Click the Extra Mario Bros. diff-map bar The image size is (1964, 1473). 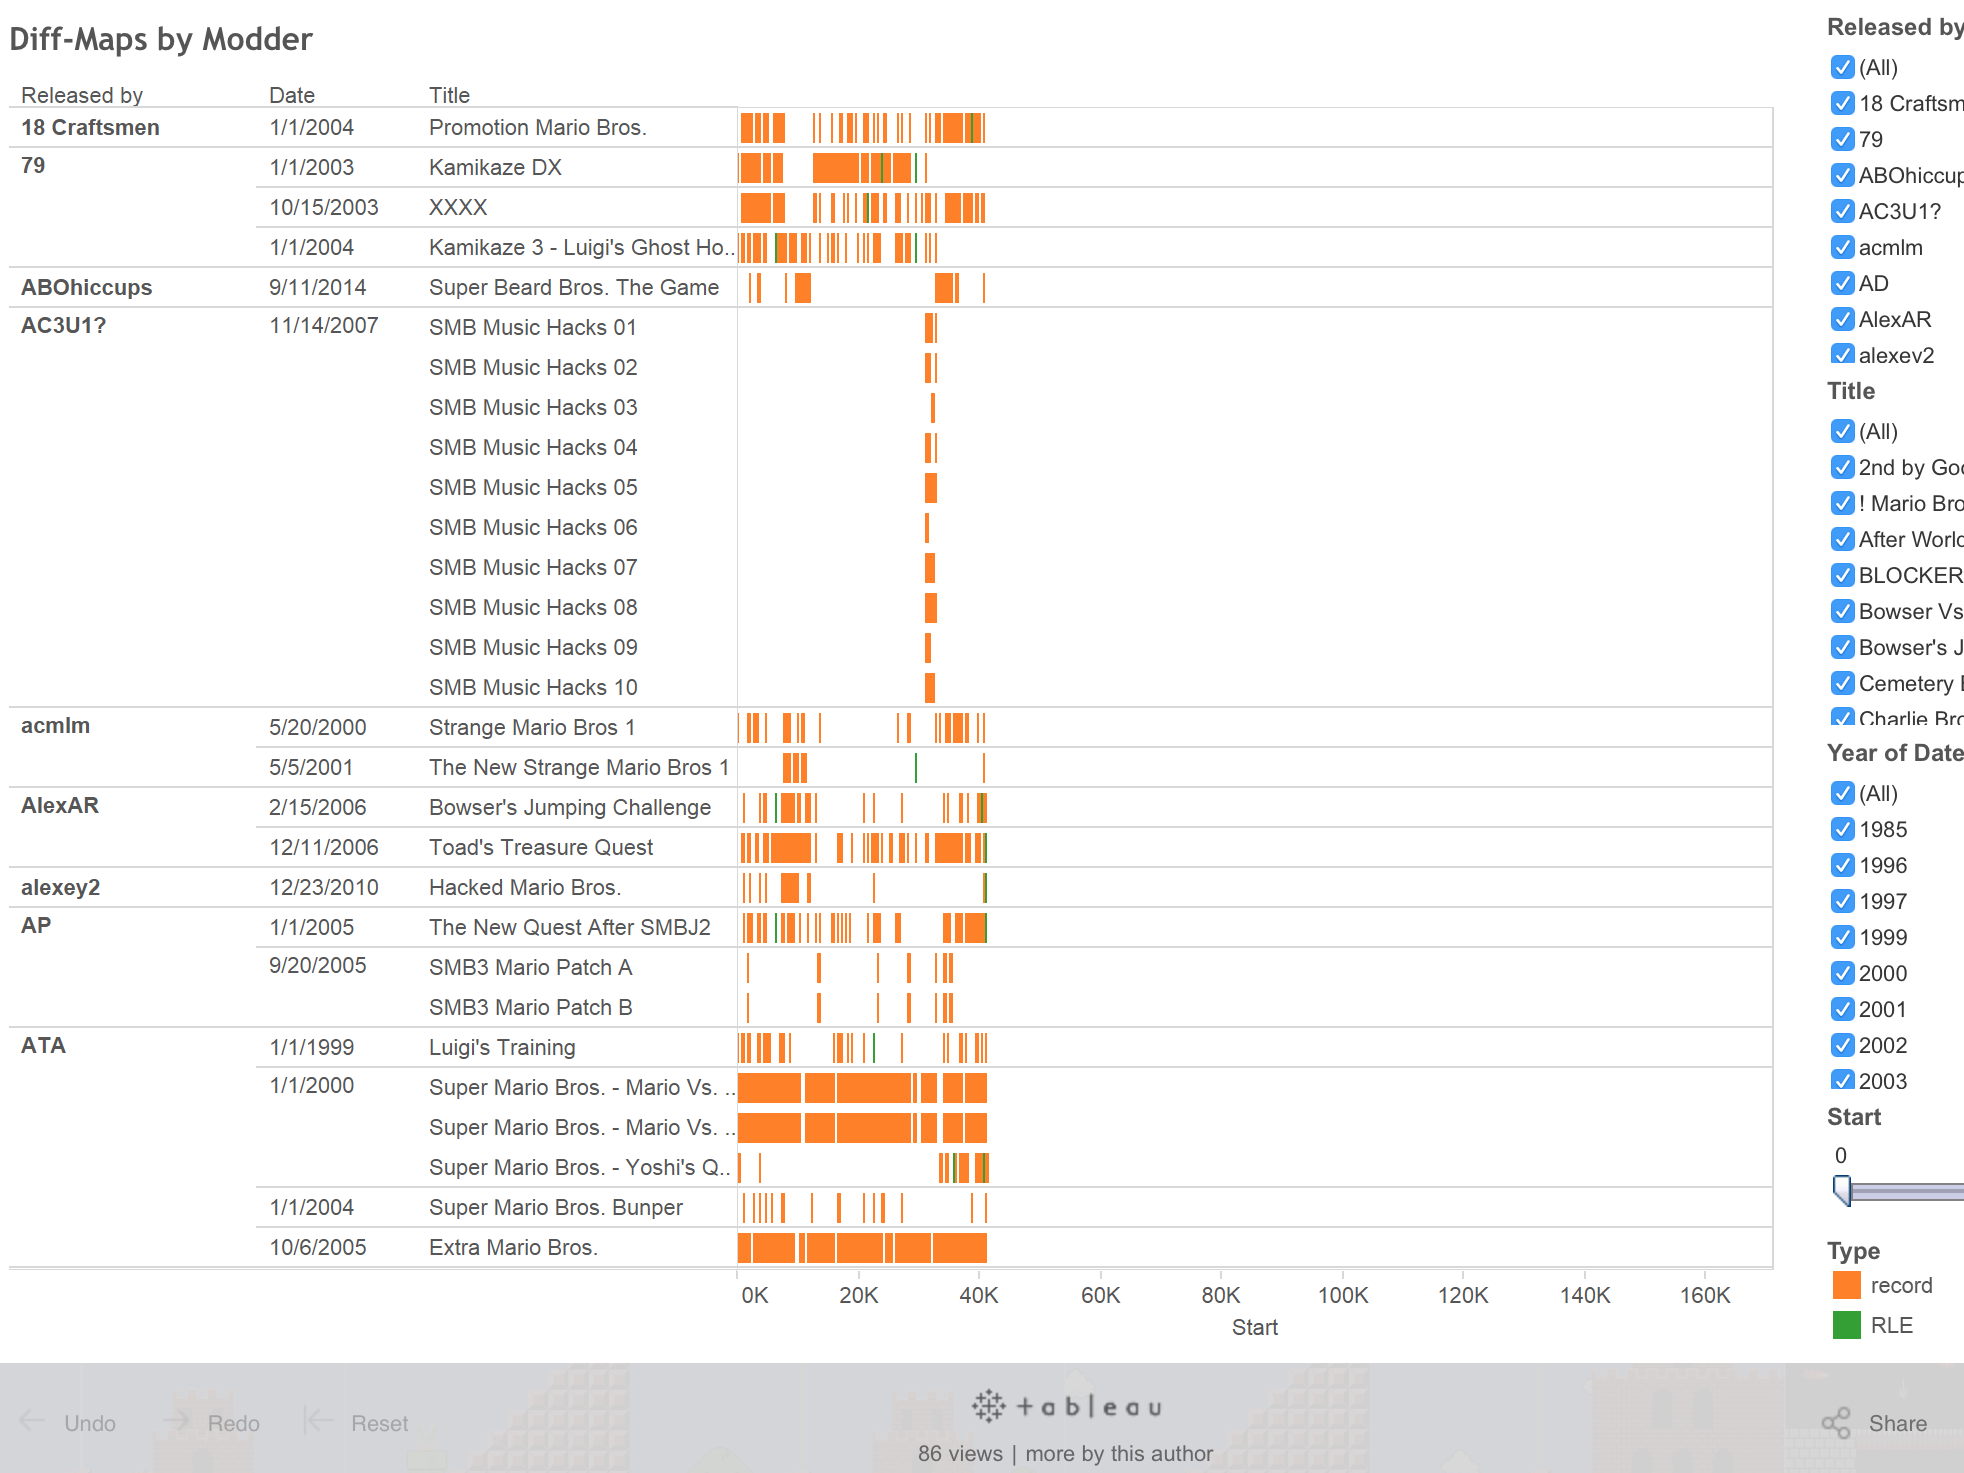(x=862, y=1248)
